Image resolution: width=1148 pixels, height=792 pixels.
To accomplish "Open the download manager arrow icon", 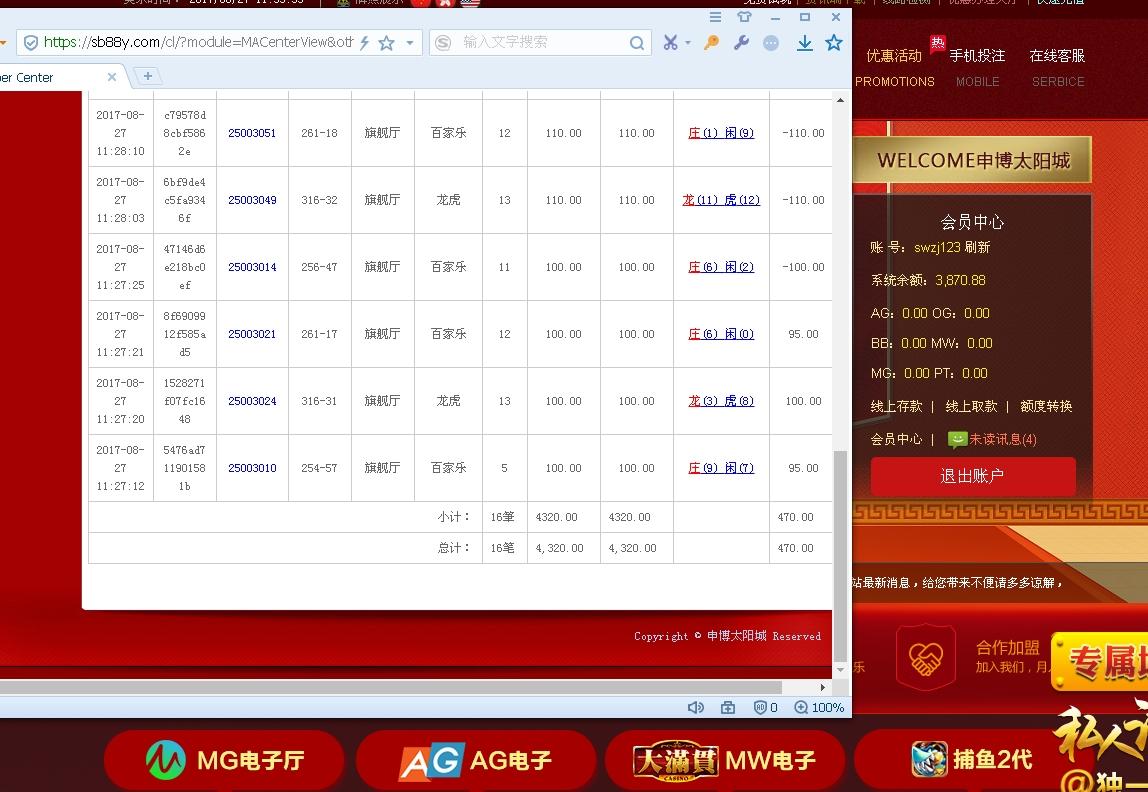I will click(x=805, y=43).
